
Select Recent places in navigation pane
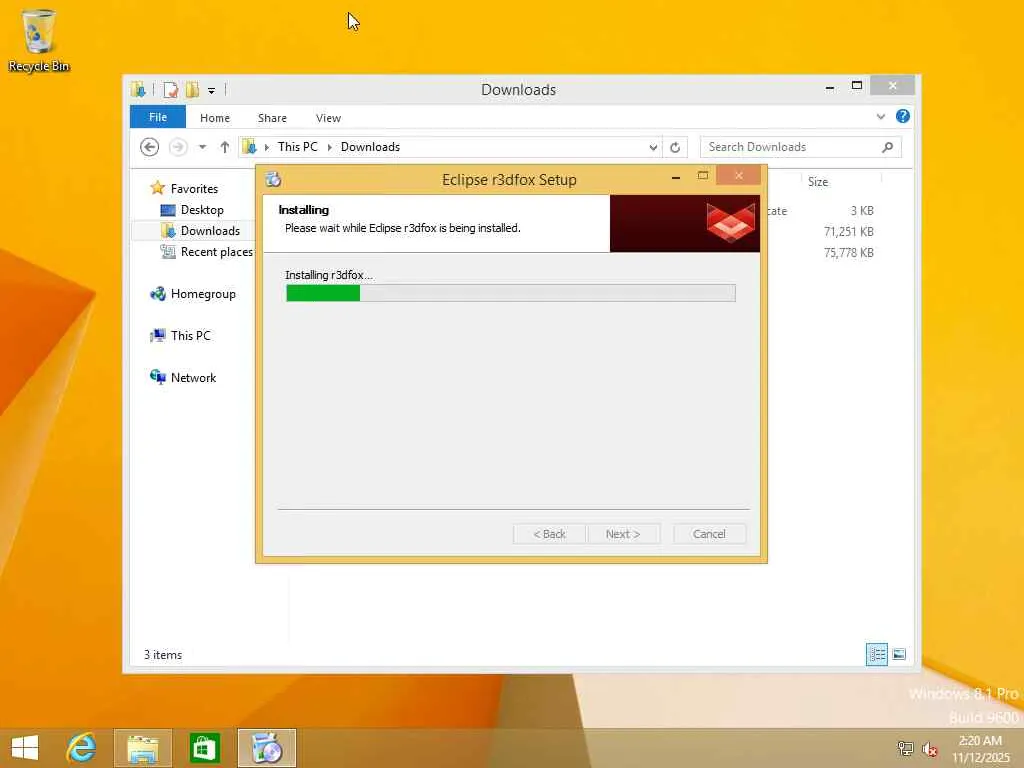coord(216,251)
